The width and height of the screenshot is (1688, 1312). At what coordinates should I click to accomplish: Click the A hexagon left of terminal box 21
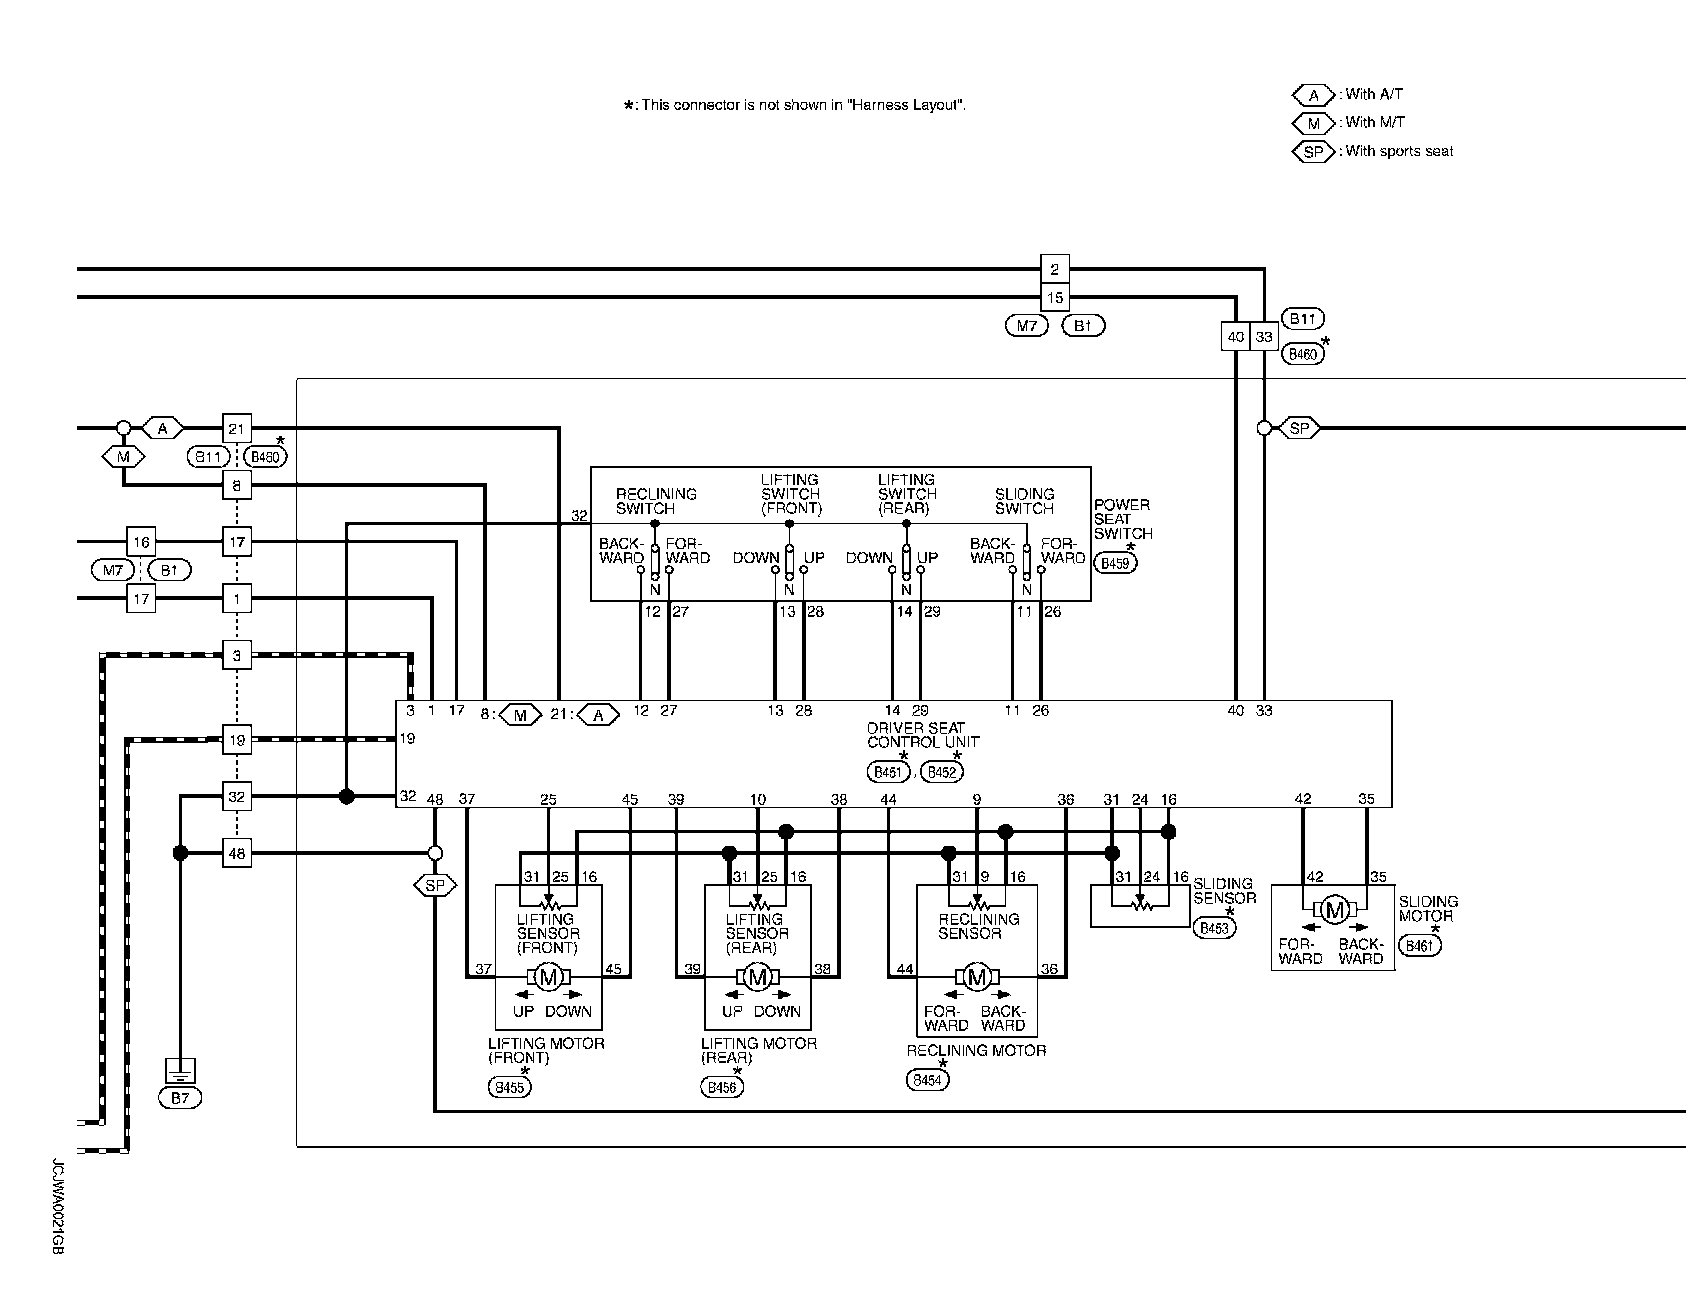pyautogui.click(x=163, y=429)
